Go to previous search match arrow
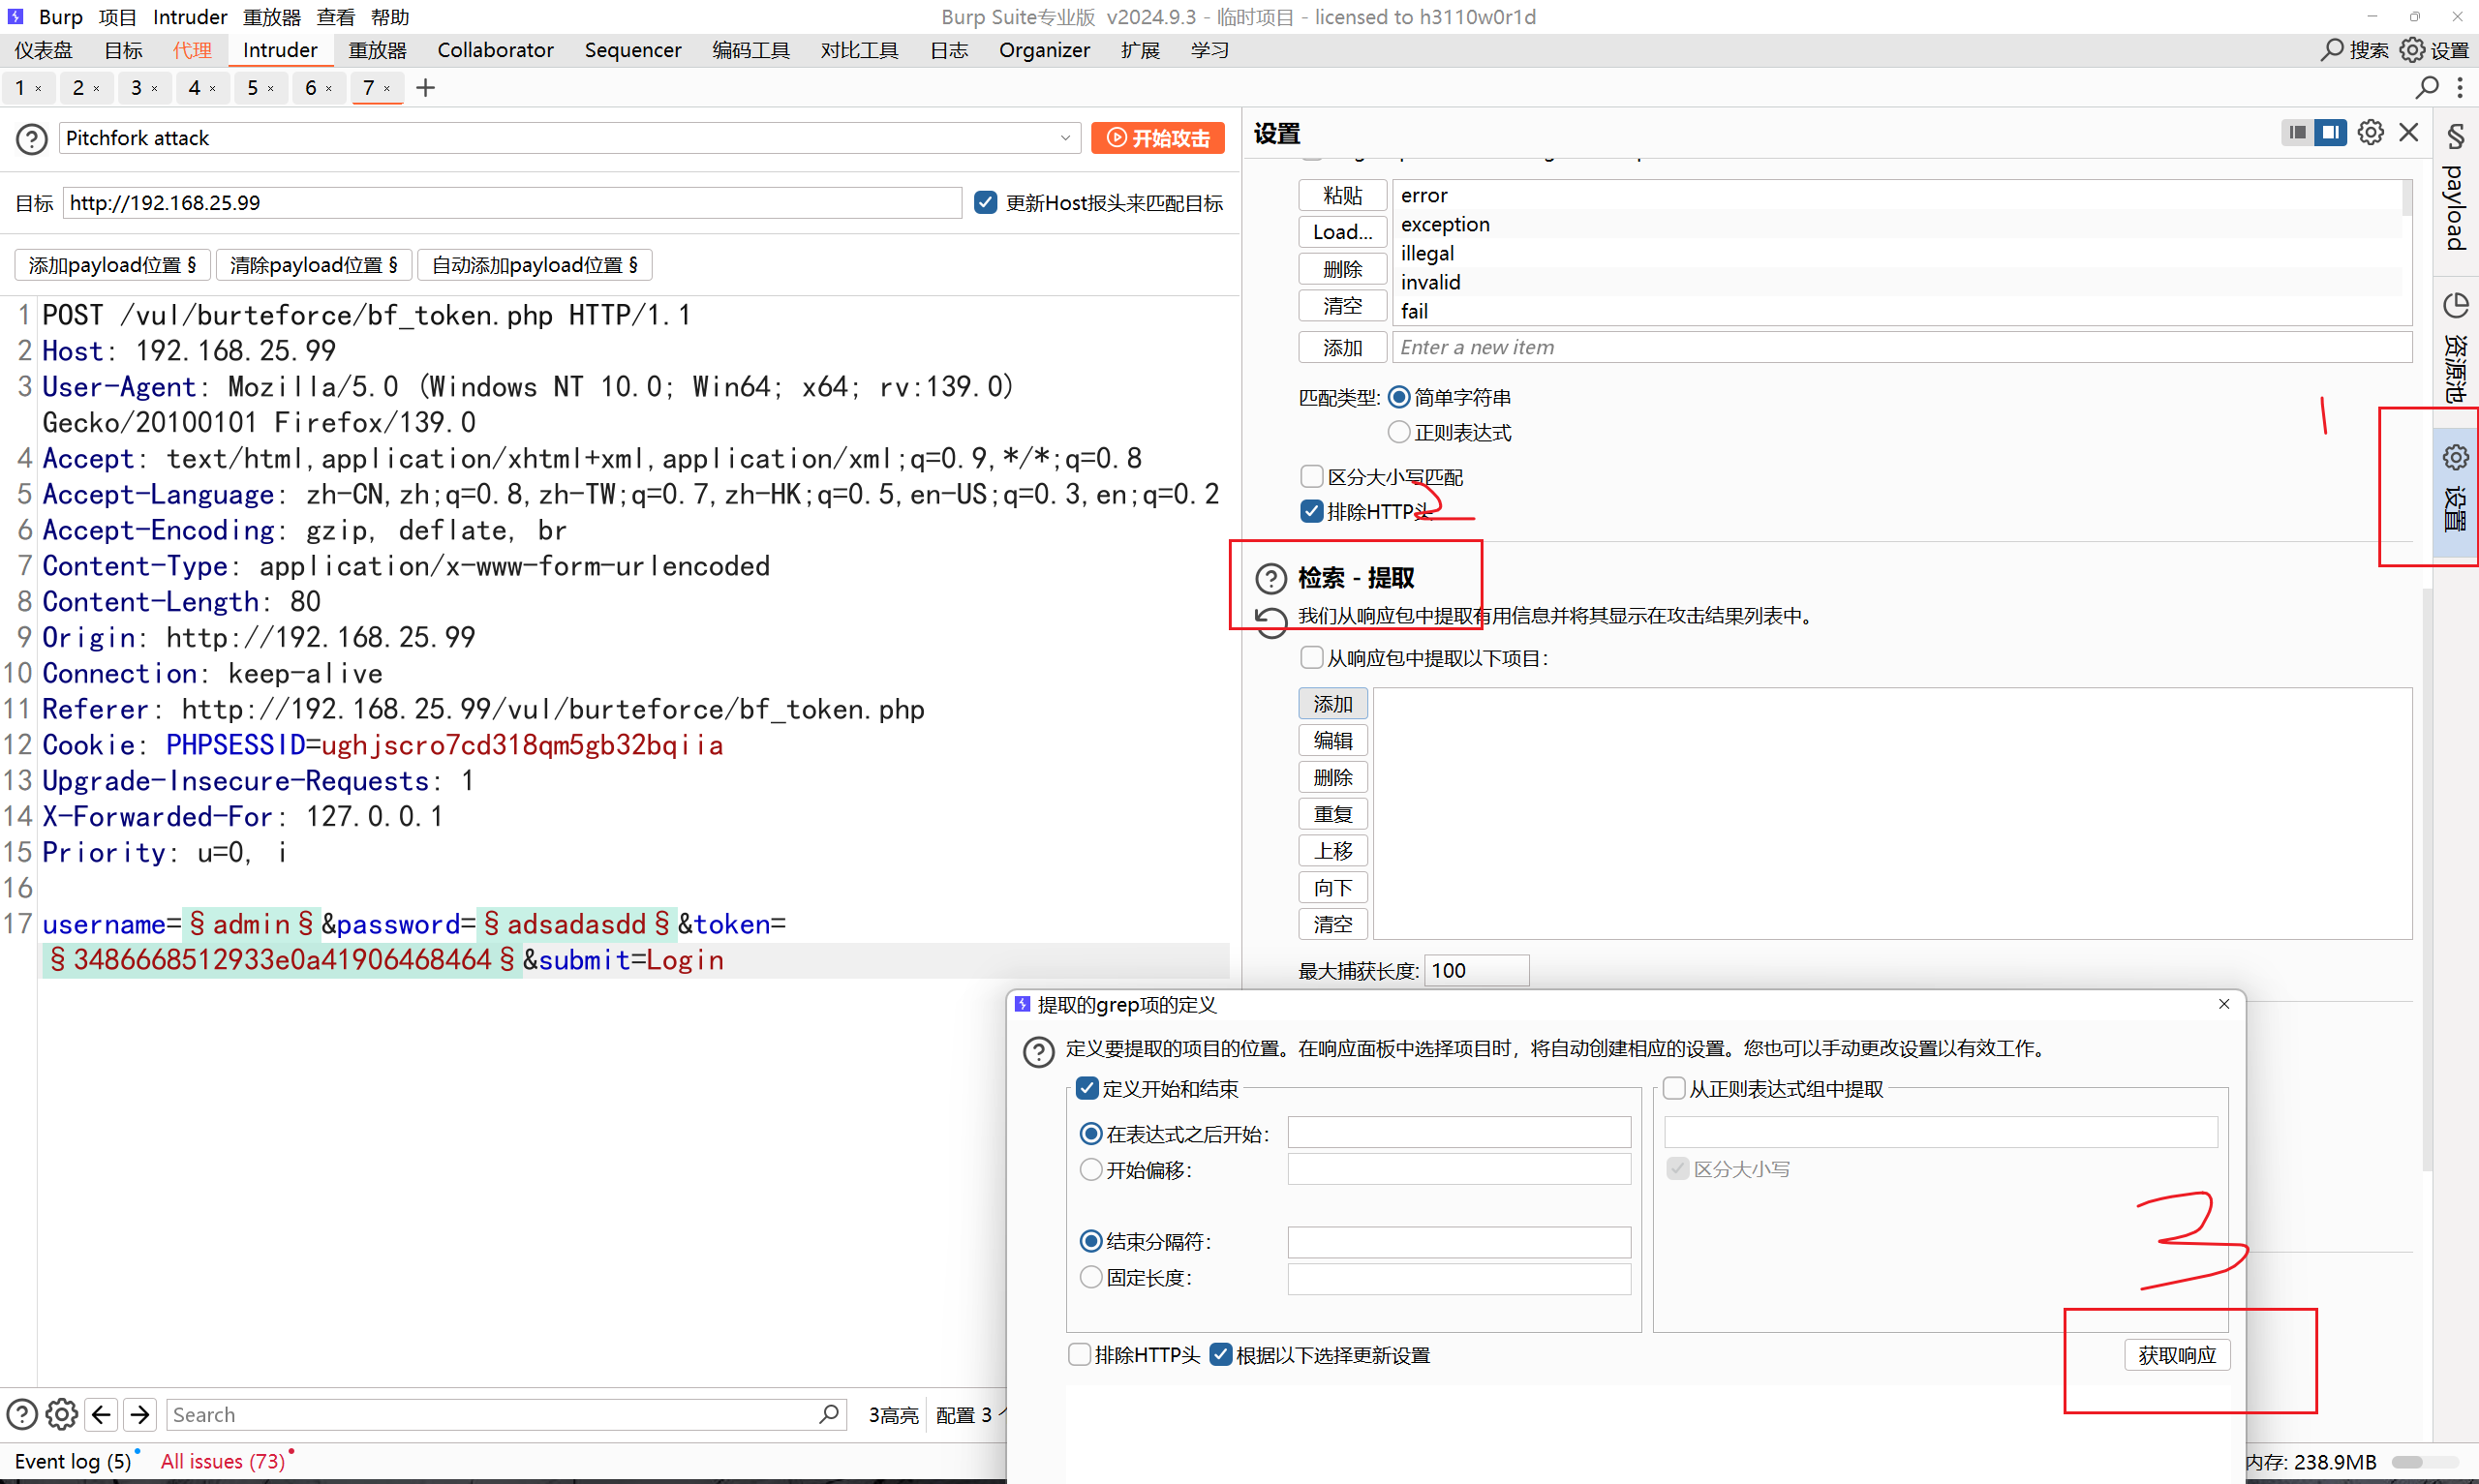 (x=101, y=1414)
